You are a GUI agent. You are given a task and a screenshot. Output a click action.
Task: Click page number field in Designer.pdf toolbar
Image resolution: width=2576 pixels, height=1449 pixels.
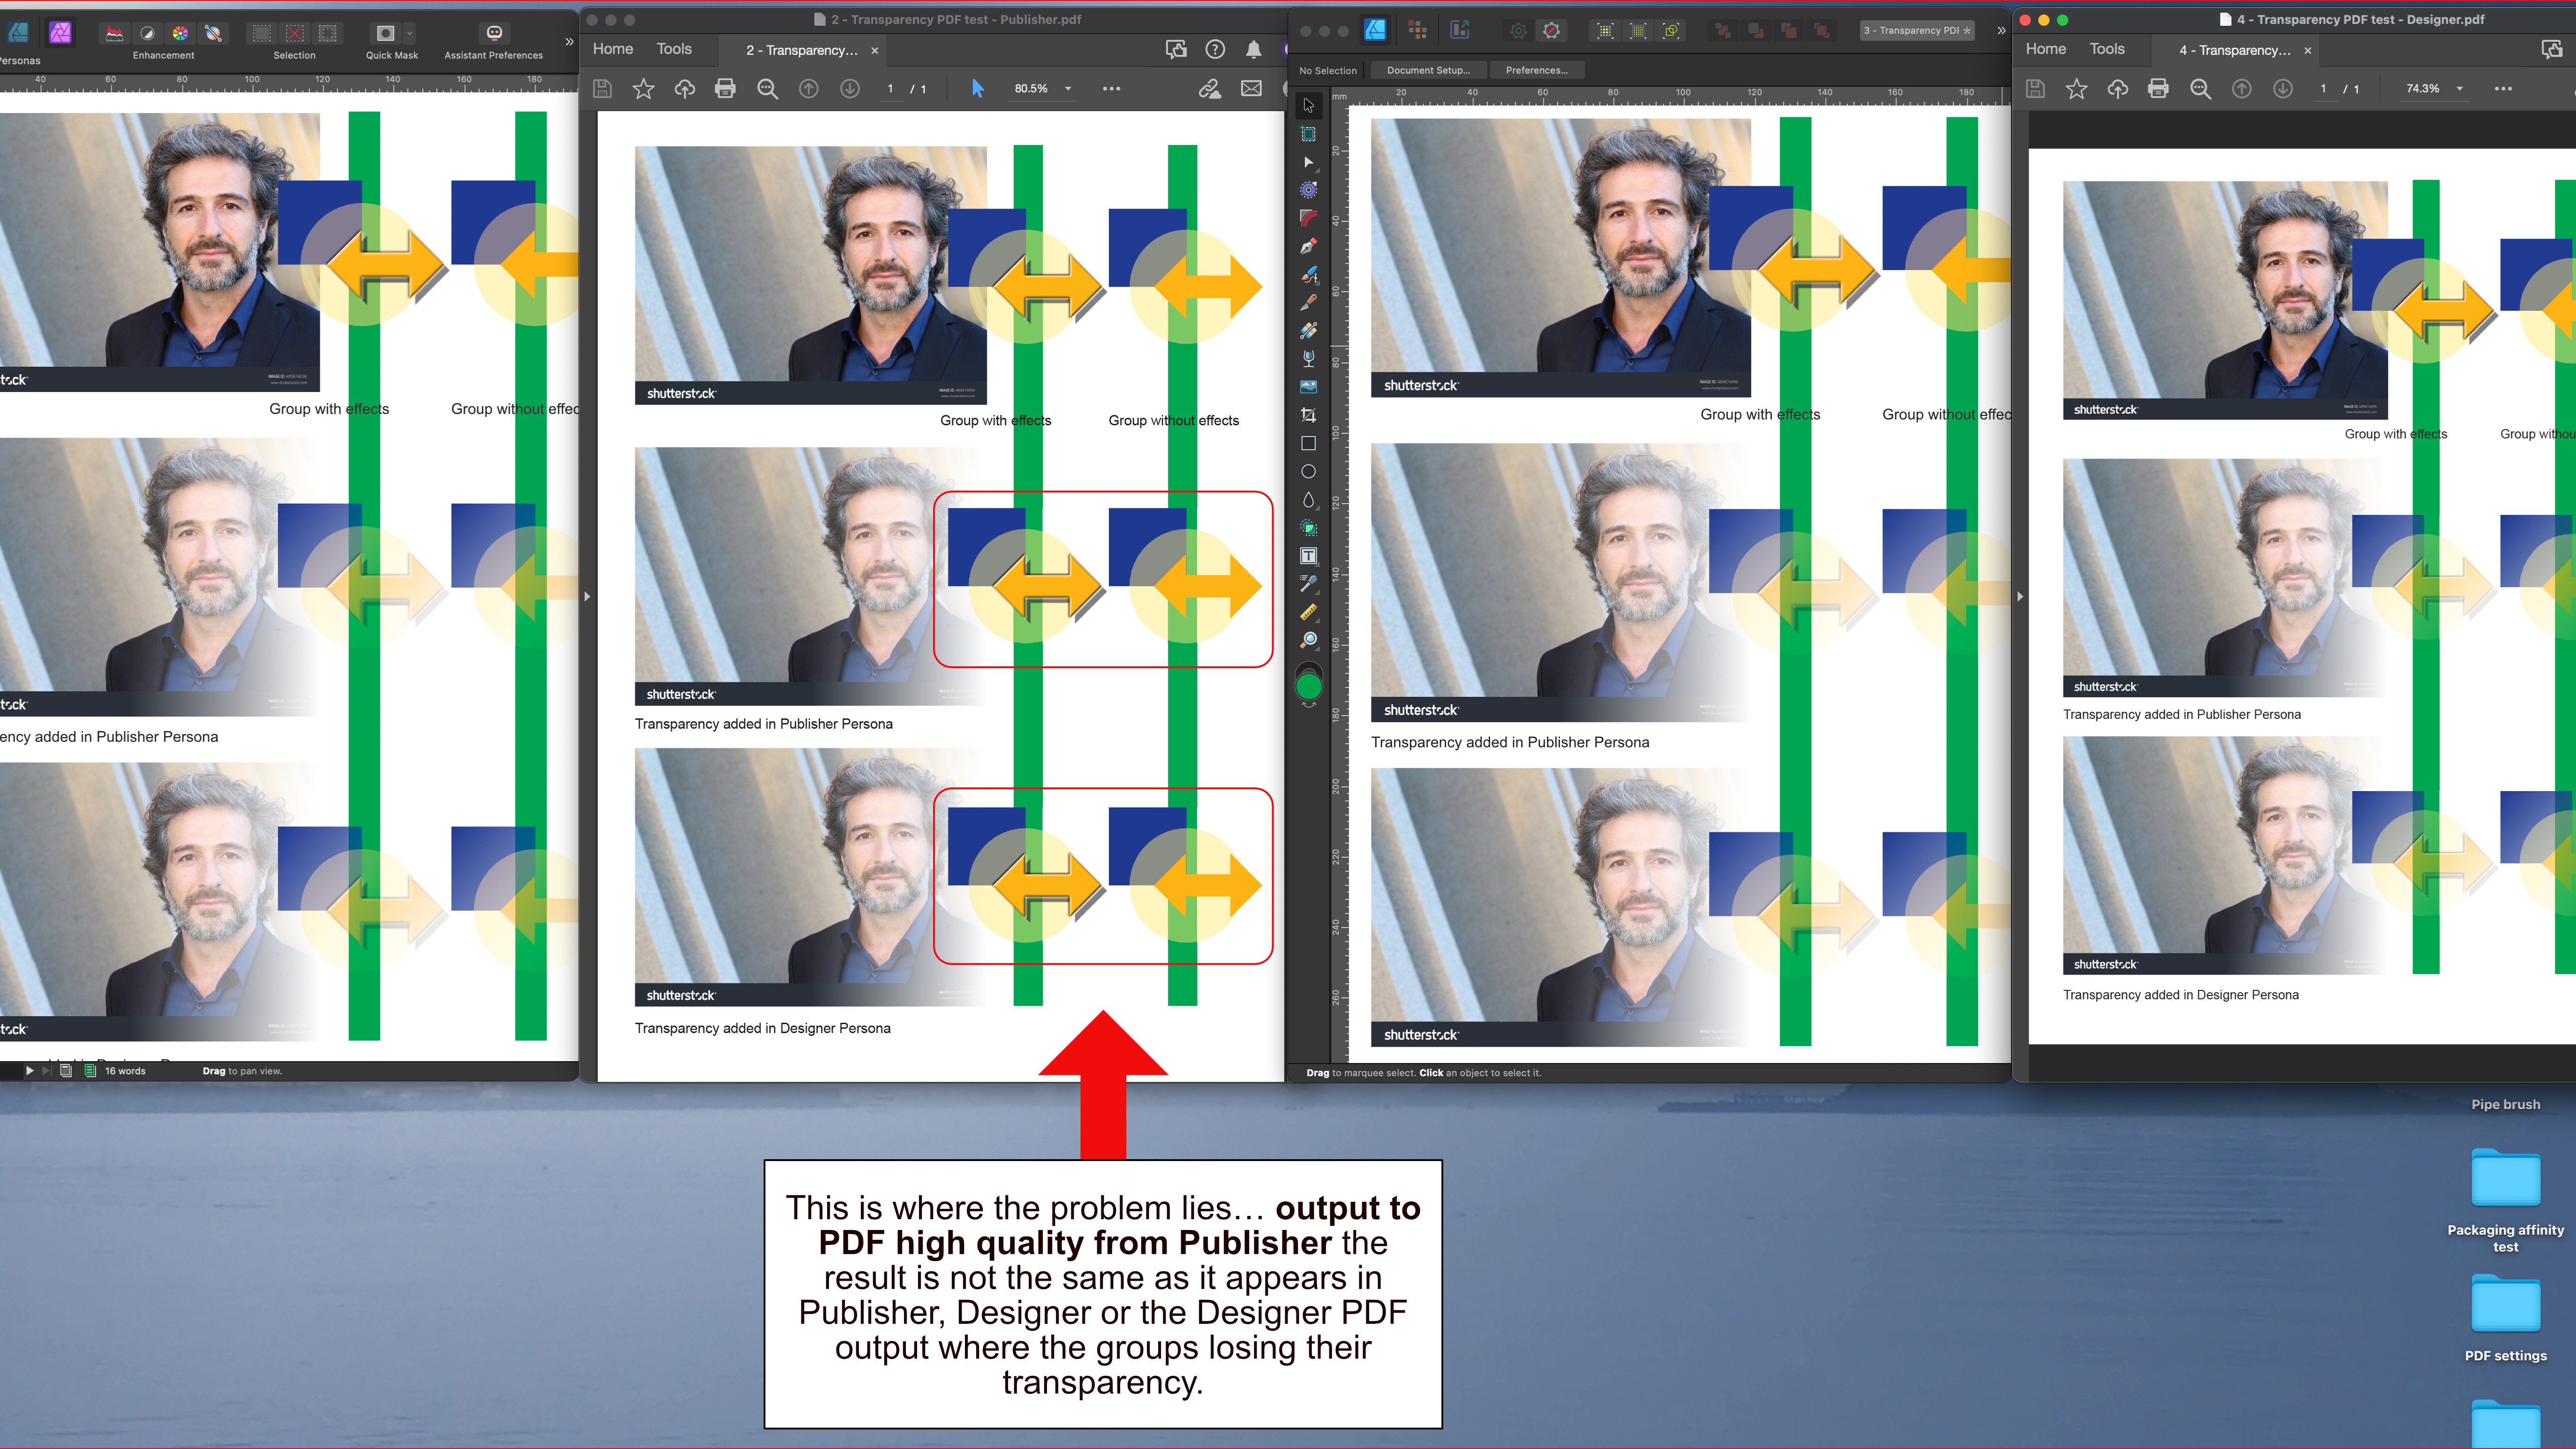(2323, 89)
